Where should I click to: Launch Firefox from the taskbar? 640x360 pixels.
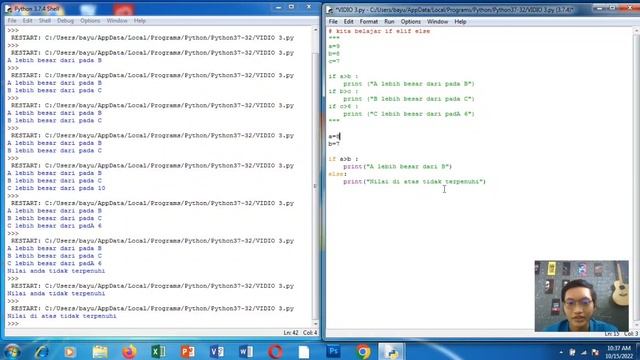[x=129, y=351]
